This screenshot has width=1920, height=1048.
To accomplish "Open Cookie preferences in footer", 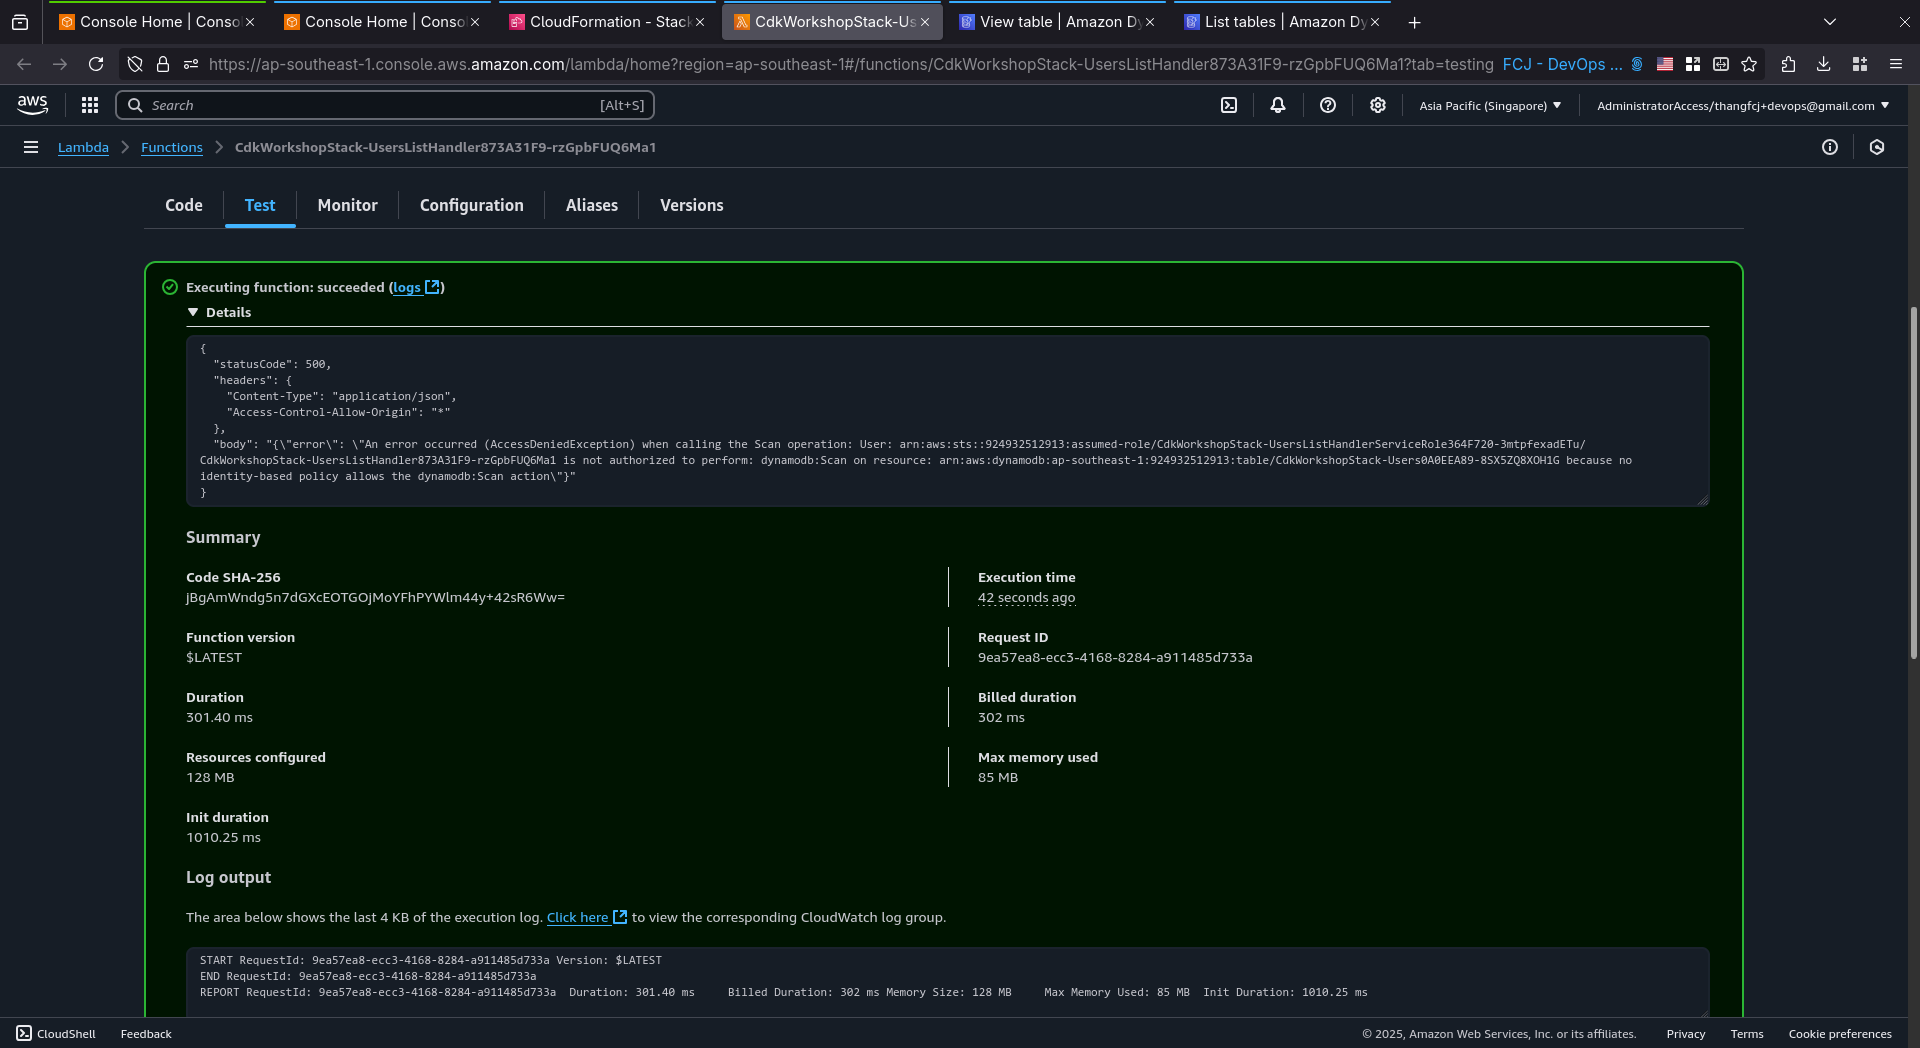I will (x=1840, y=1034).
